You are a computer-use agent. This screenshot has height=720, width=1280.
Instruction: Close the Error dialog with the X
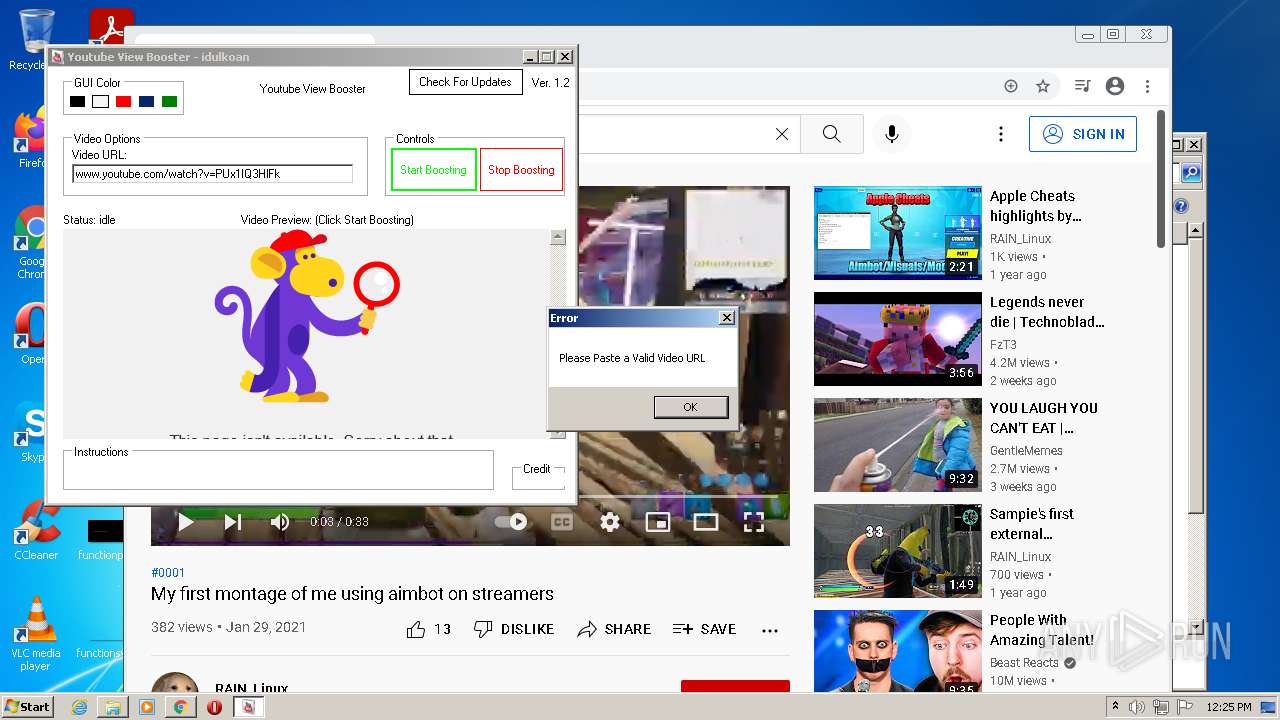(x=727, y=318)
